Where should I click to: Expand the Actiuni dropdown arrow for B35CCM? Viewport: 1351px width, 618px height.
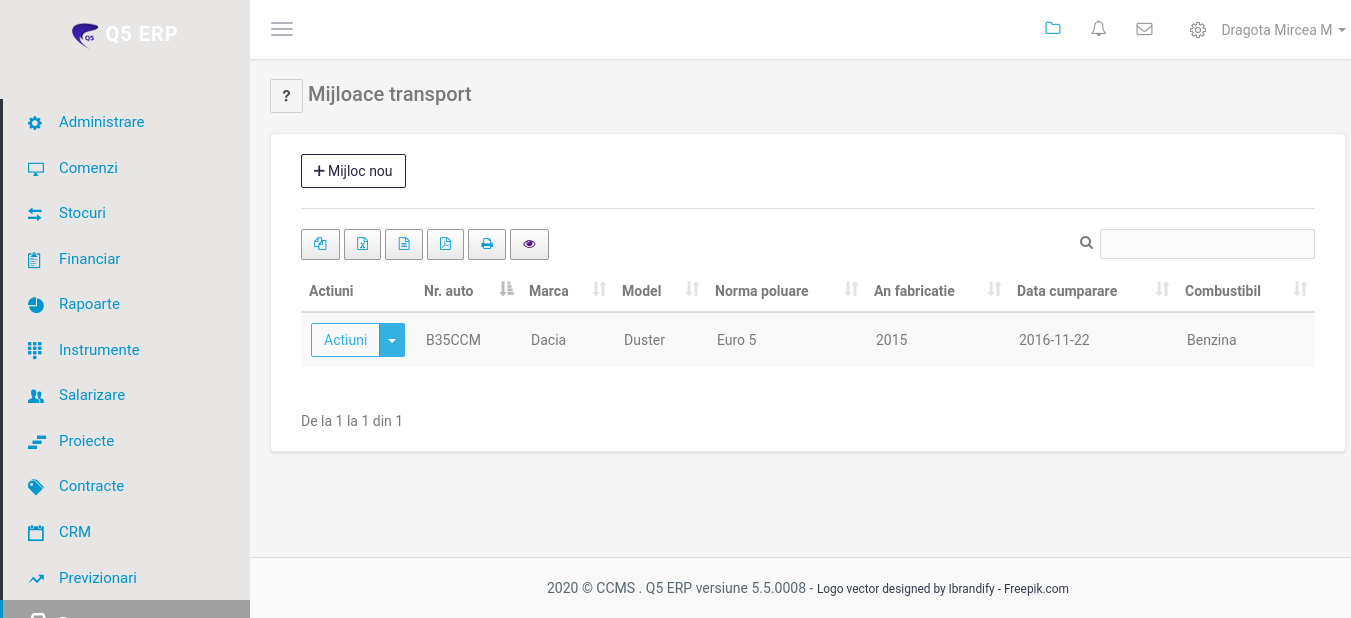tap(392, 340)
